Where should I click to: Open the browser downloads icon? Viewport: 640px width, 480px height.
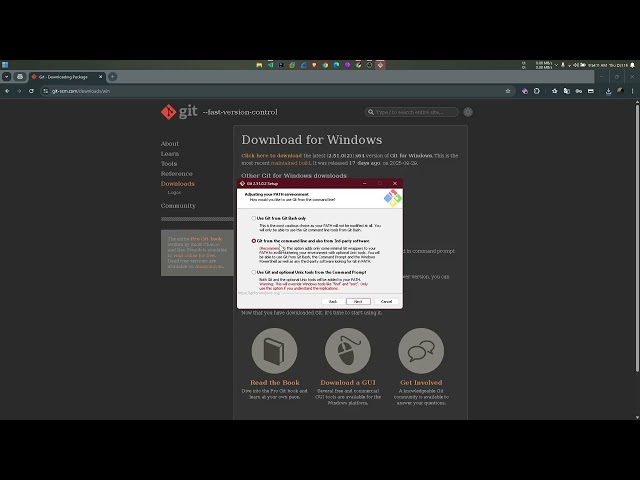click(x=608, y=91)
